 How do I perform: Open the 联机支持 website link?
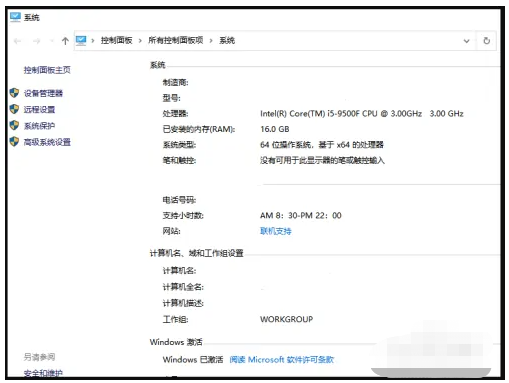pos(276,231)
